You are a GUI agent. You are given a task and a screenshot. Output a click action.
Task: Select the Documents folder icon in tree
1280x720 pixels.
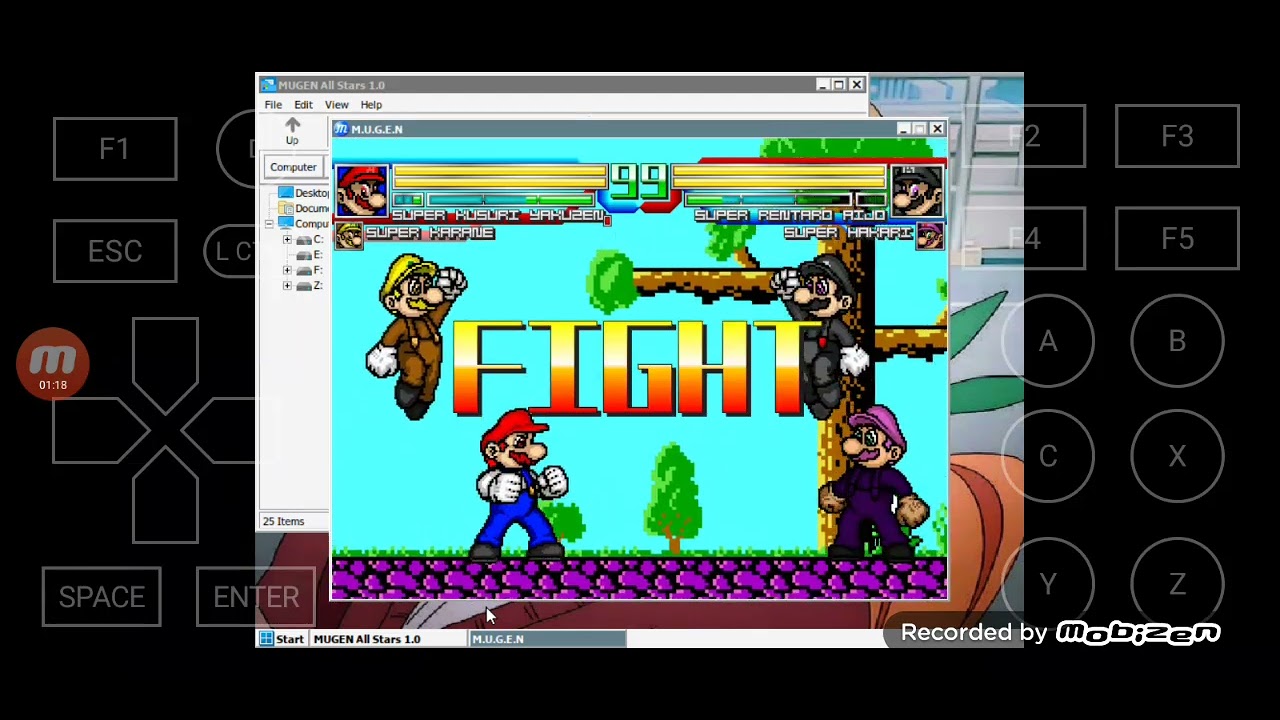286,208
